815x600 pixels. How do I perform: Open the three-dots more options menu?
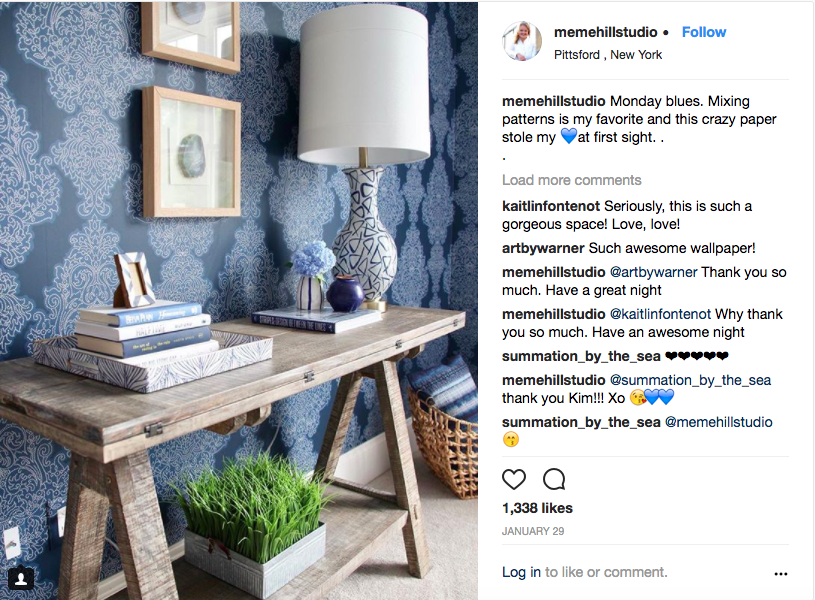pos(781,574)
